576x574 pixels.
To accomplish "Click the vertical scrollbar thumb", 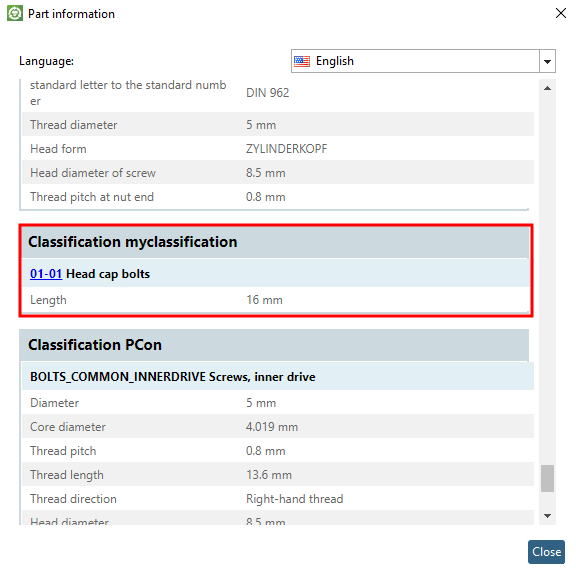I will pyautogui.click(x=547, y=478).
